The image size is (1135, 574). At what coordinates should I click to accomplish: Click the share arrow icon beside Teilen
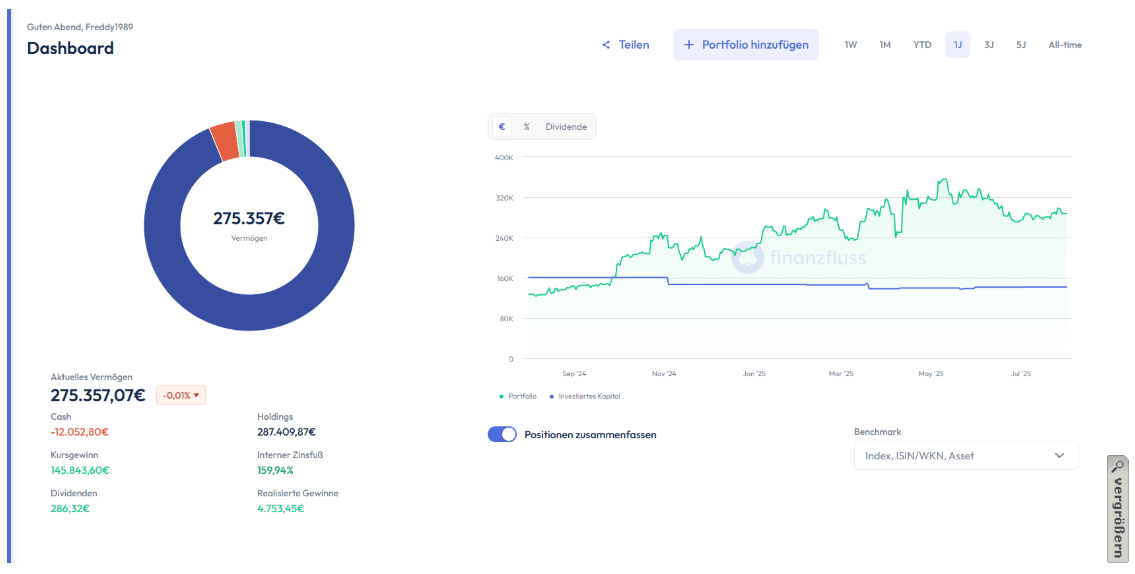pyautogui.click(x=606, y=45)
